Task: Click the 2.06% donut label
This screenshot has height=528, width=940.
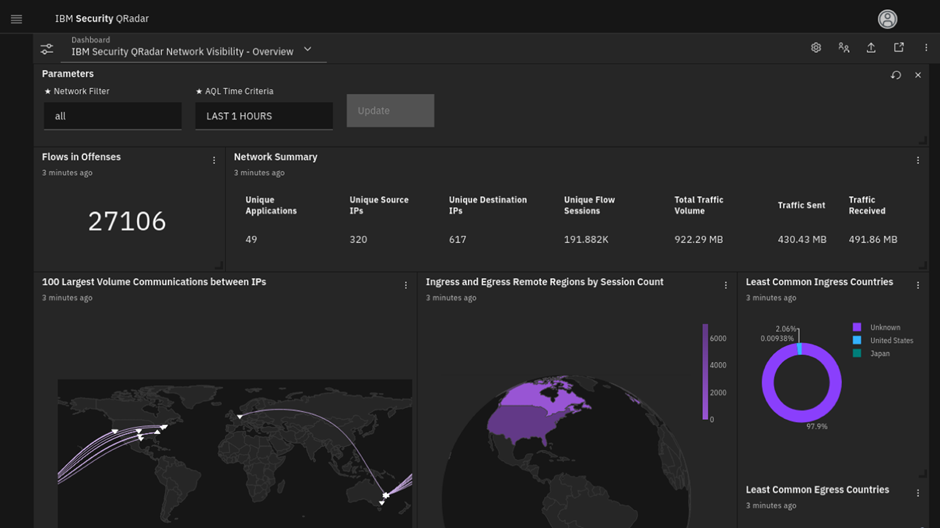Action: [786, 329]
